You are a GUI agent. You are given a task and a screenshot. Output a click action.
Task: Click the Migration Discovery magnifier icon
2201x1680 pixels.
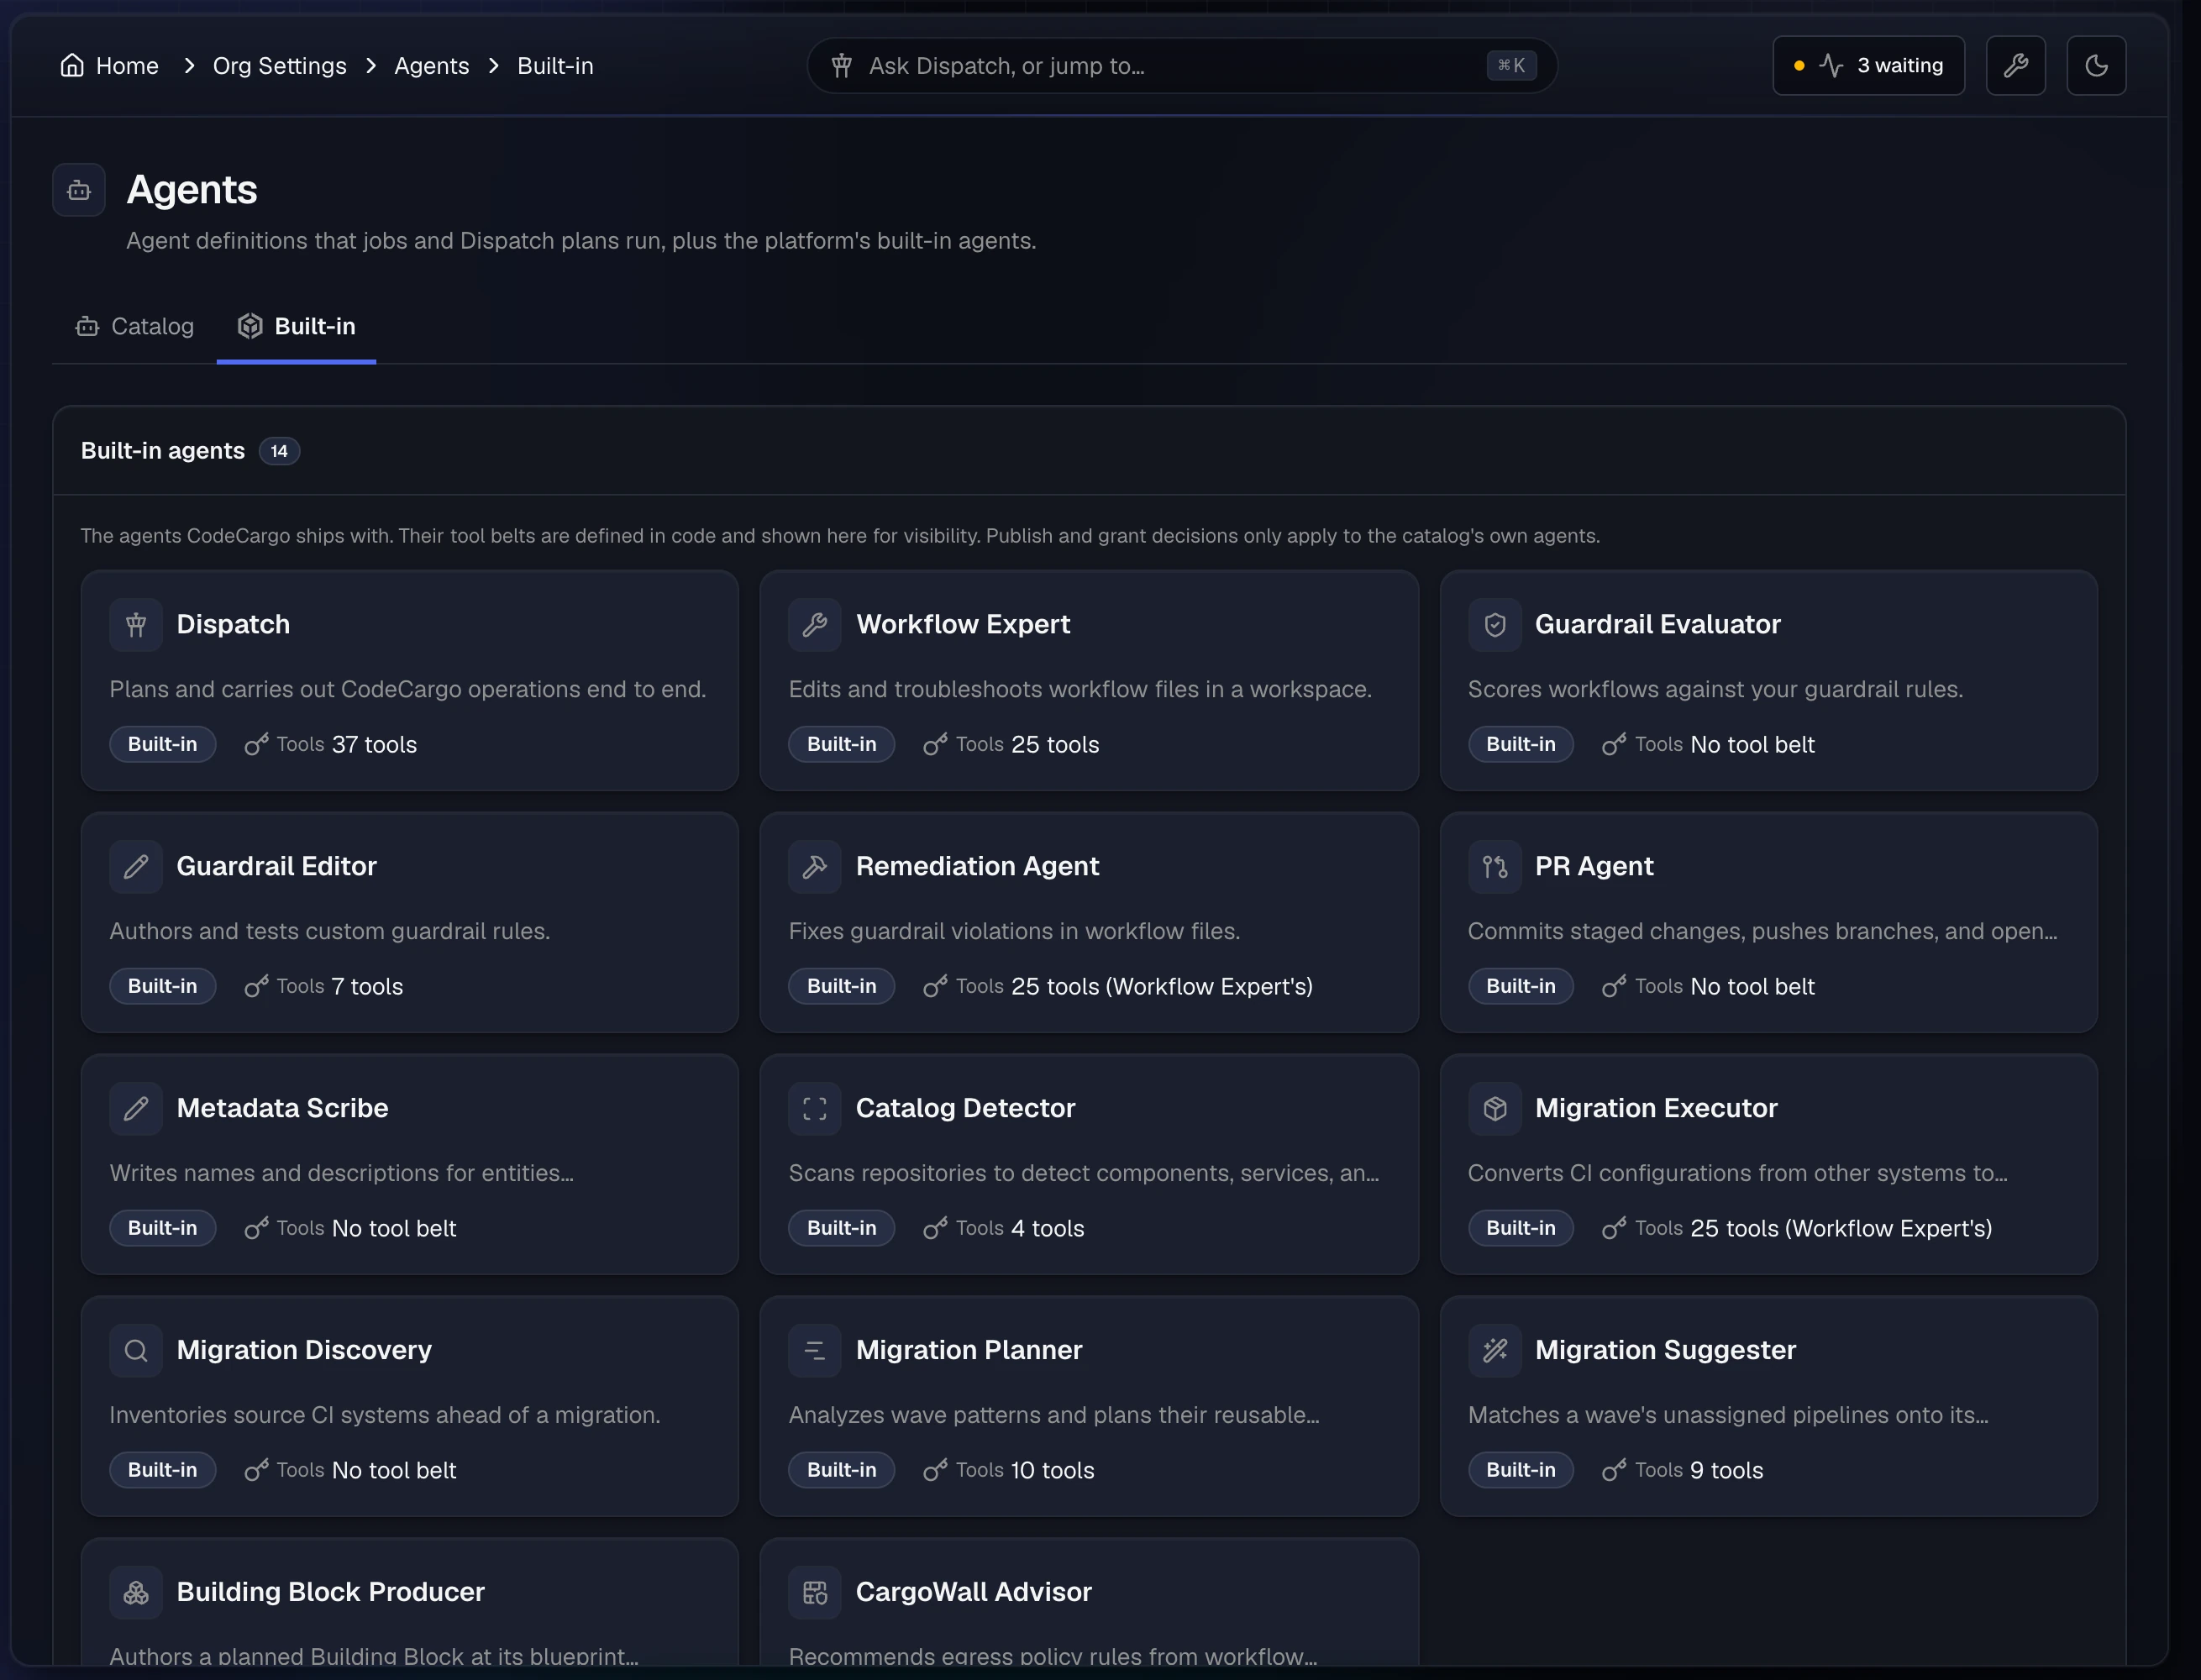coord(136,1351)
